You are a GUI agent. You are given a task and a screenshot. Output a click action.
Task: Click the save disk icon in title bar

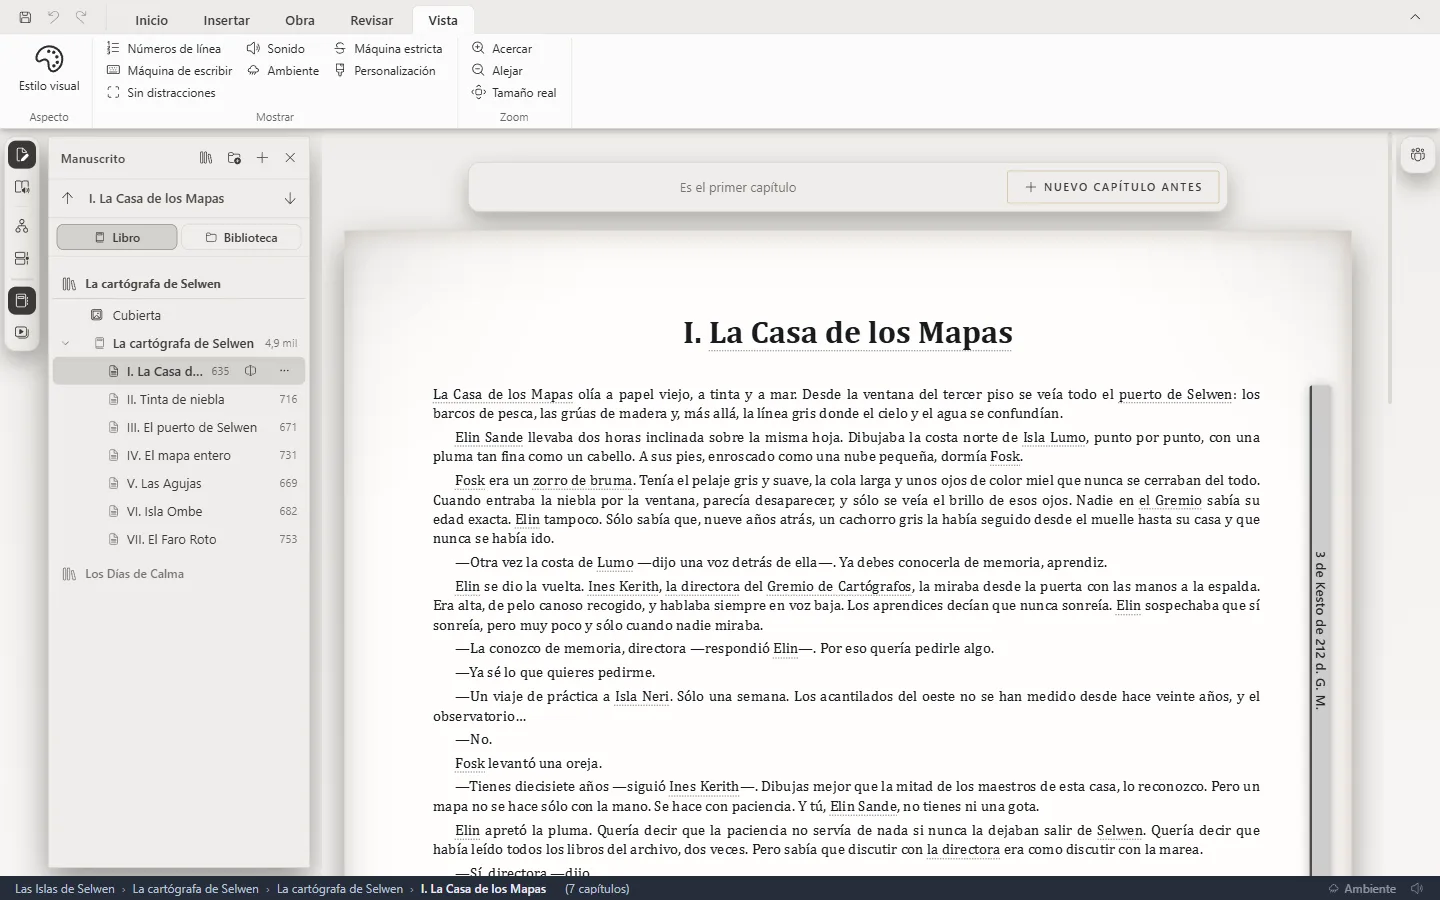[x=25, y=17]
